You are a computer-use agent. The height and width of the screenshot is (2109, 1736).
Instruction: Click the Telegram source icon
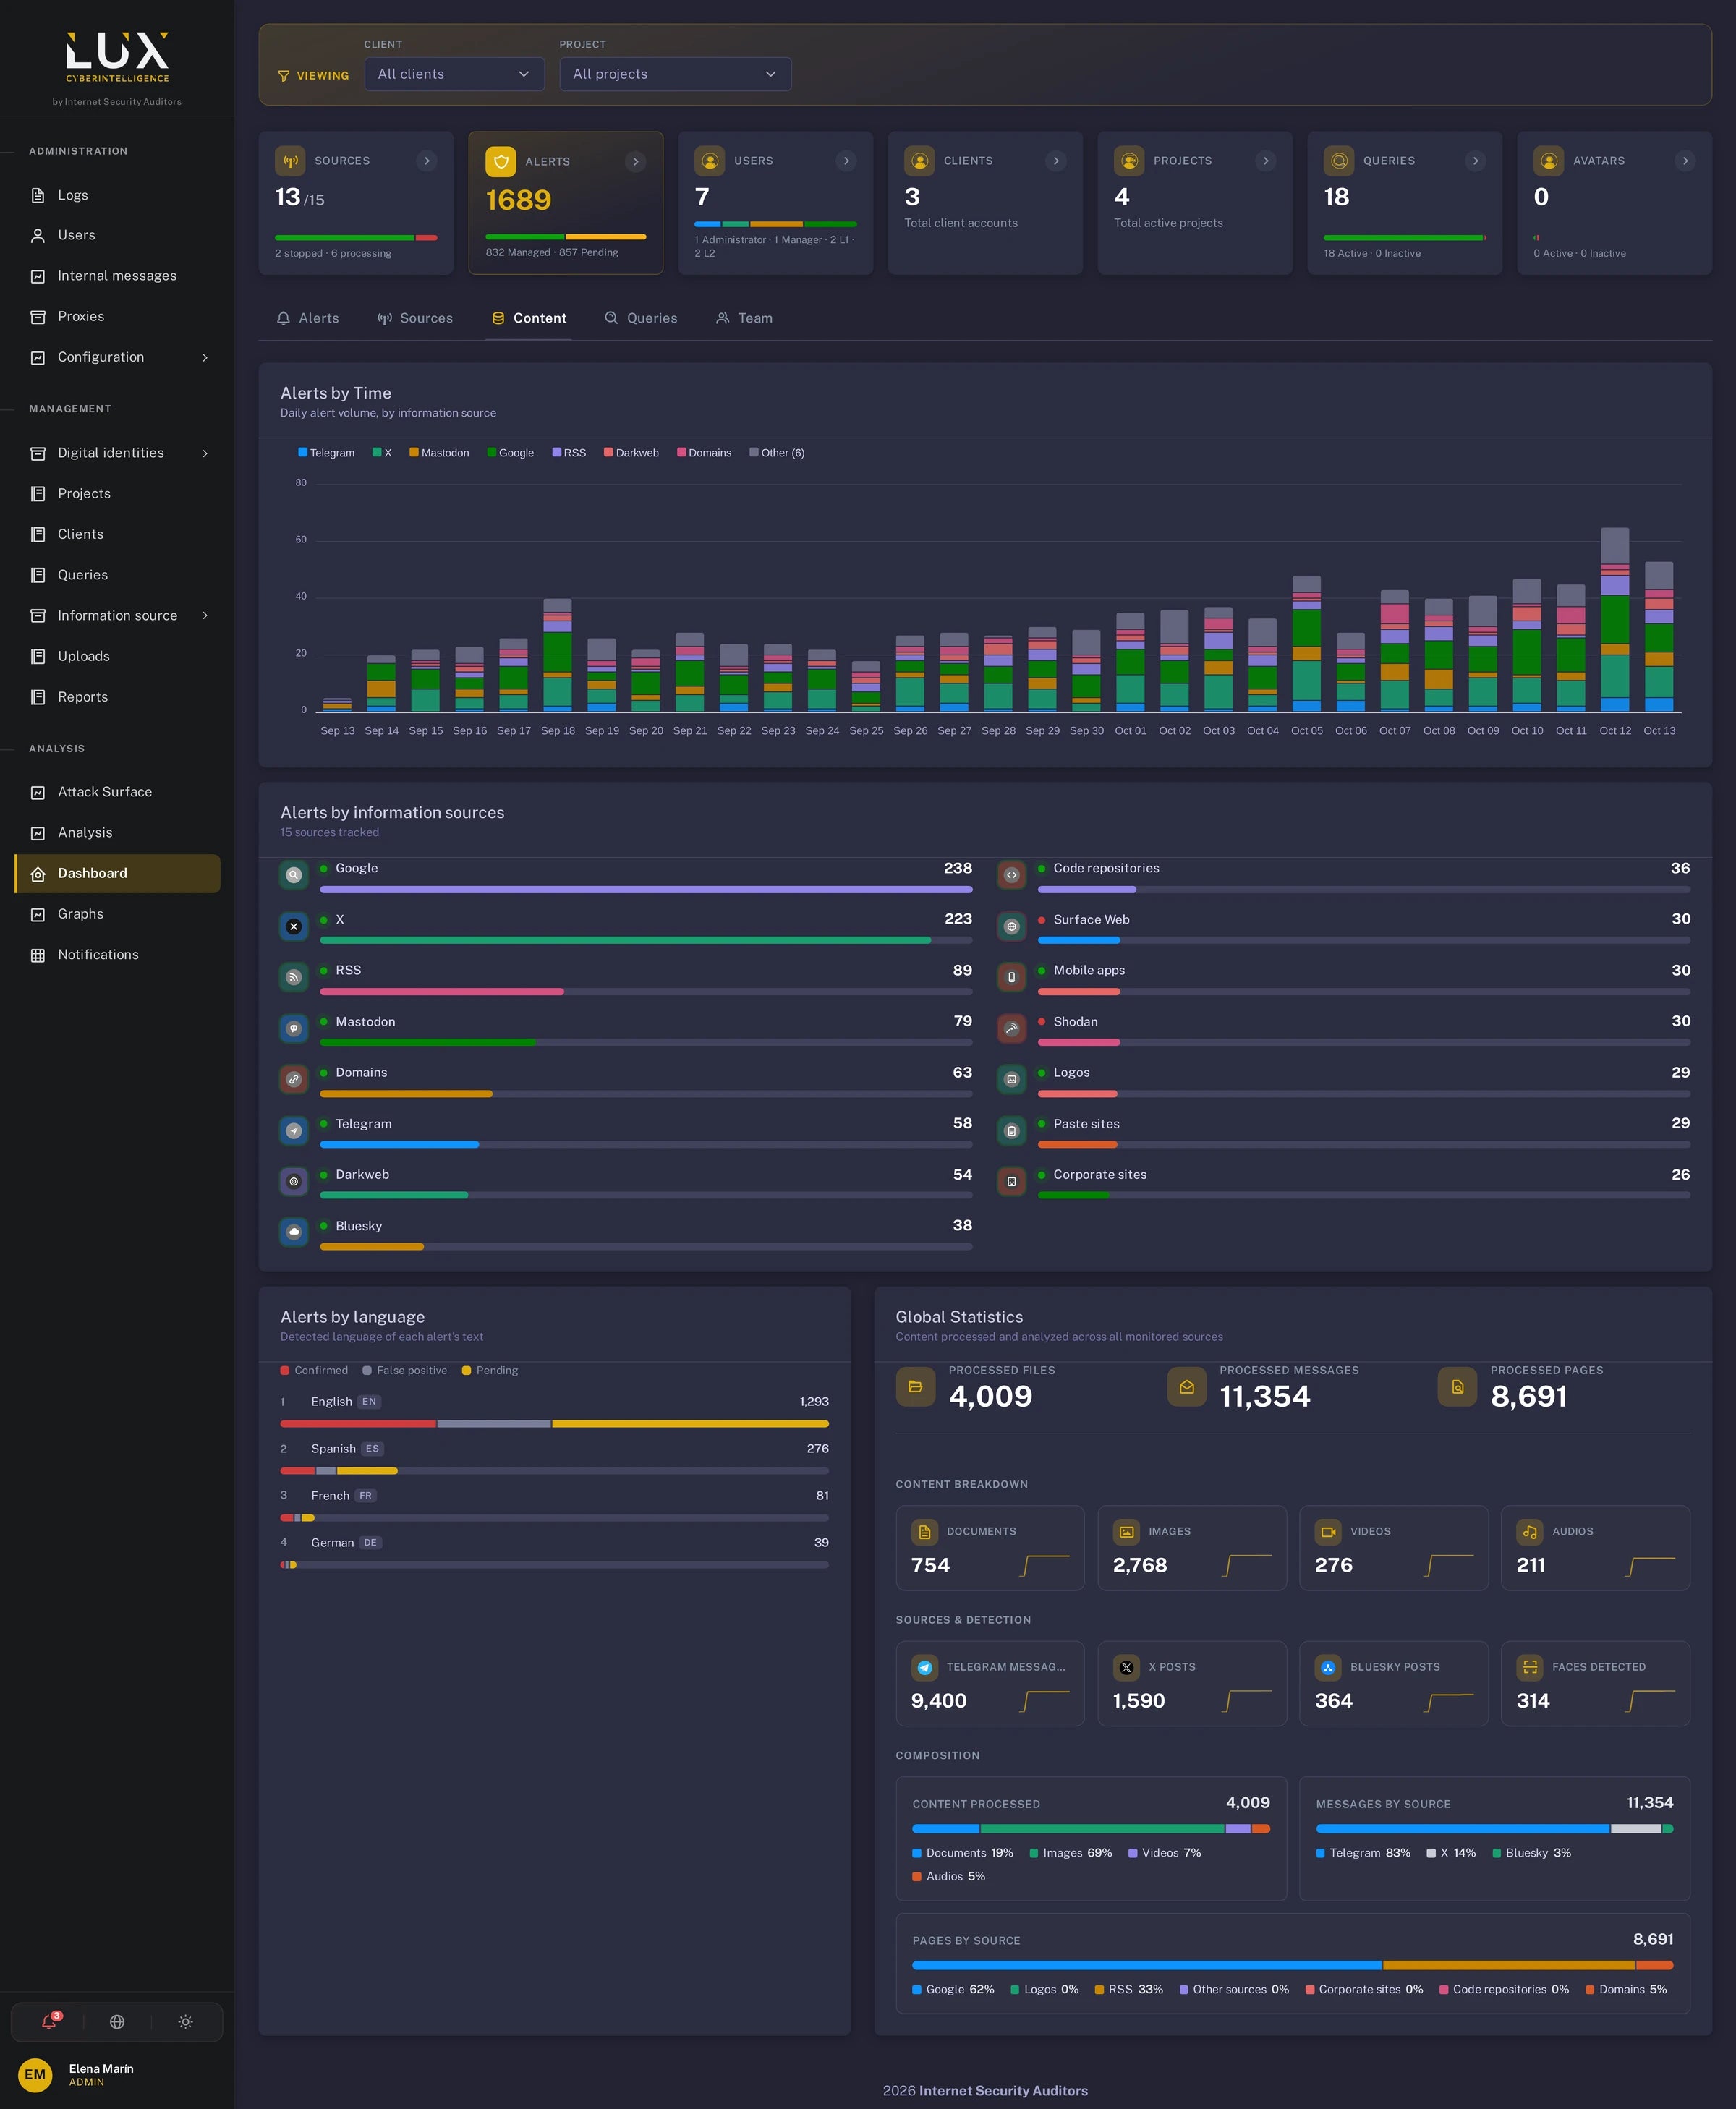(x=294, y=1130)
